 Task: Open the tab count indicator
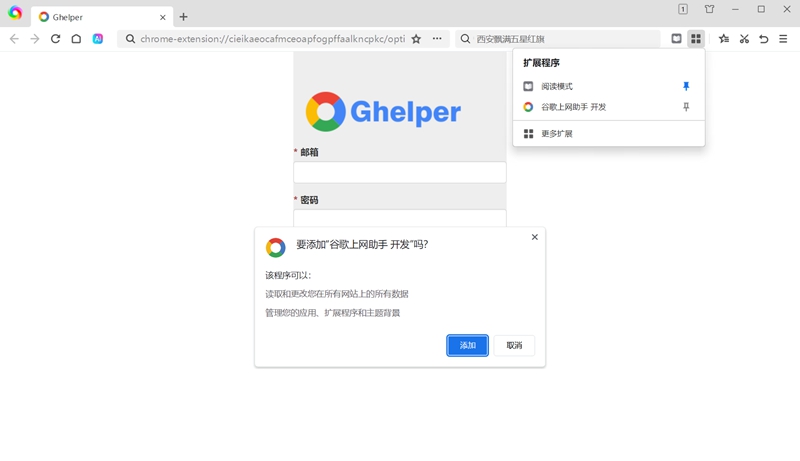pos(683,9)
